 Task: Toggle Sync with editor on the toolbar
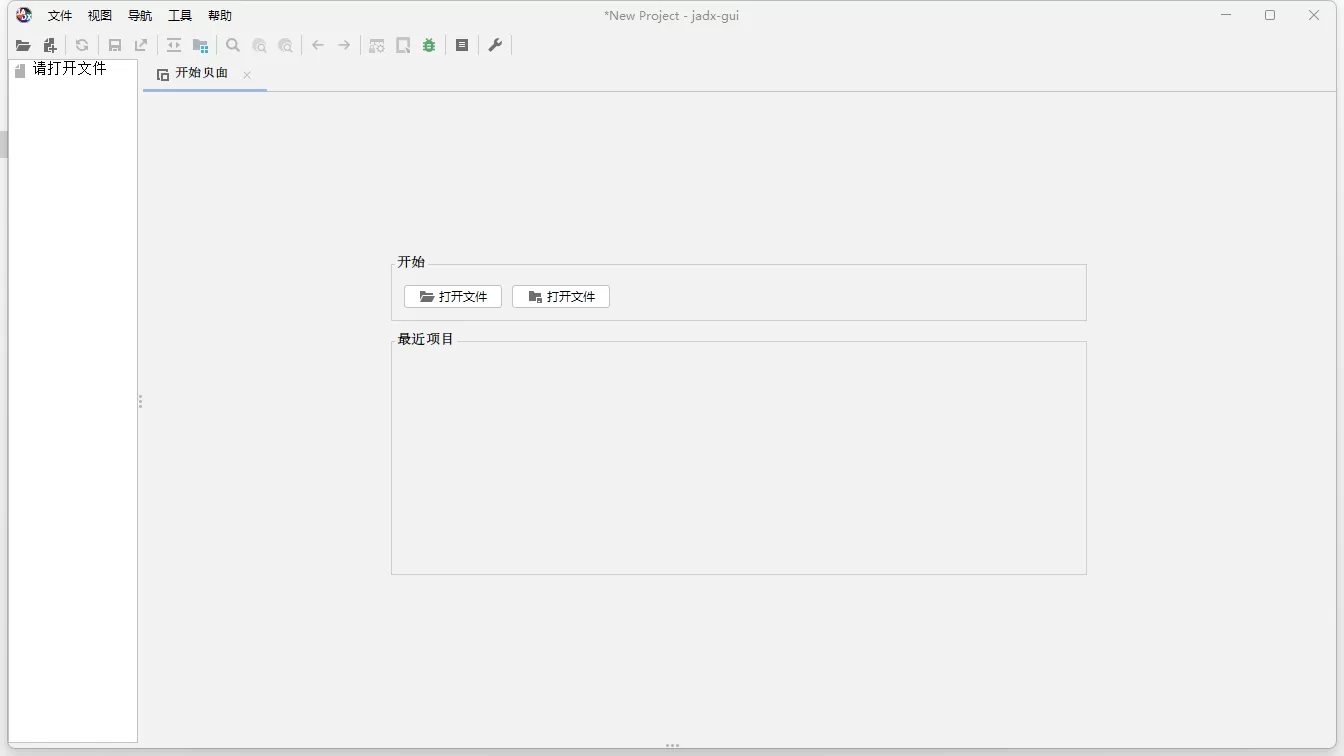click(x=173, y=45)
